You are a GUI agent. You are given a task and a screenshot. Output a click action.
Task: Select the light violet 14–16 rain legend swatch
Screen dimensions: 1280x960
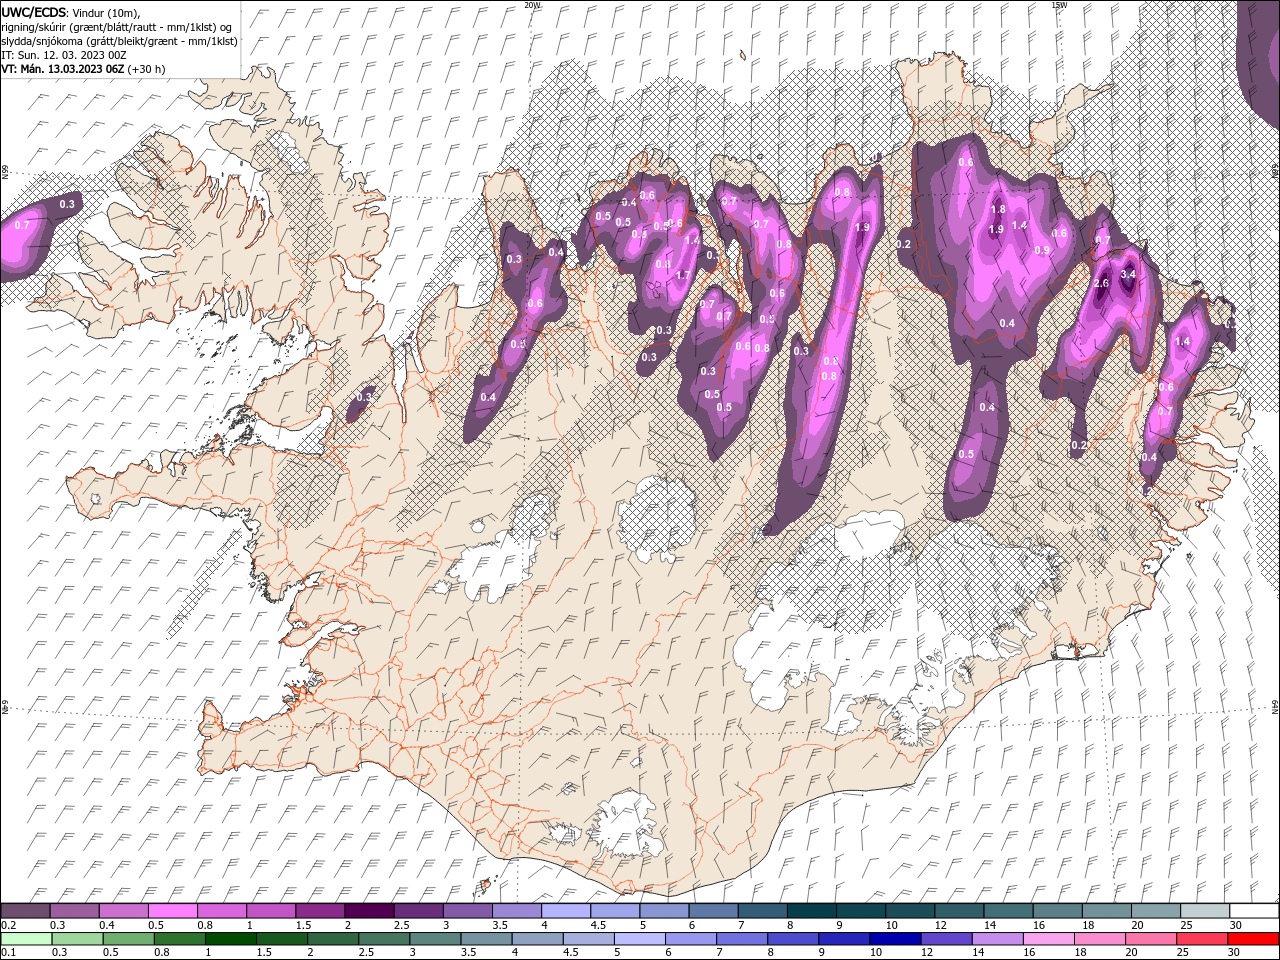(996, 939)
